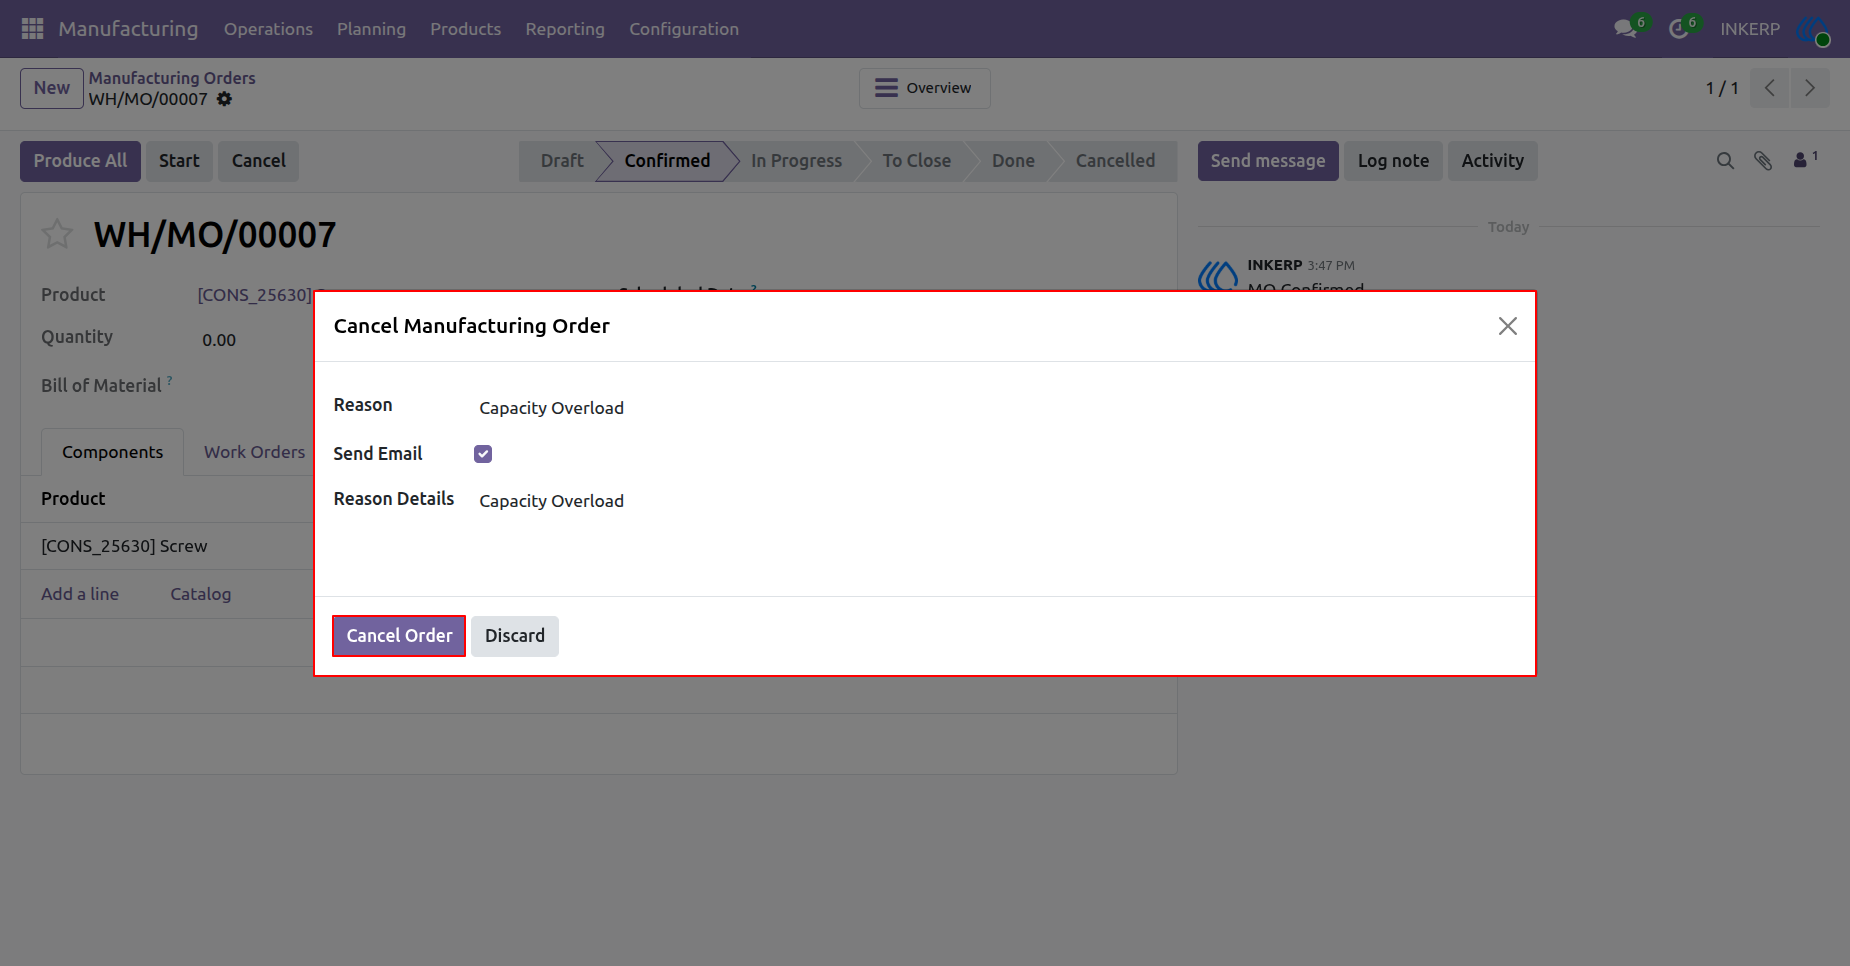This screenshot has width=1850, height=966.
Task: Open the Configuration menu
Action: coord(684,29)
